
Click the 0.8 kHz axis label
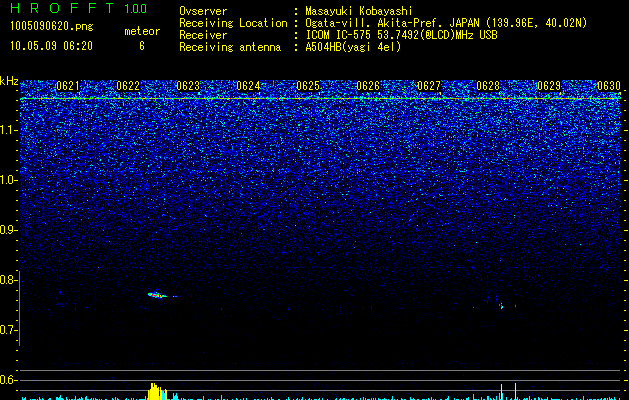click(x=9, y=280)
